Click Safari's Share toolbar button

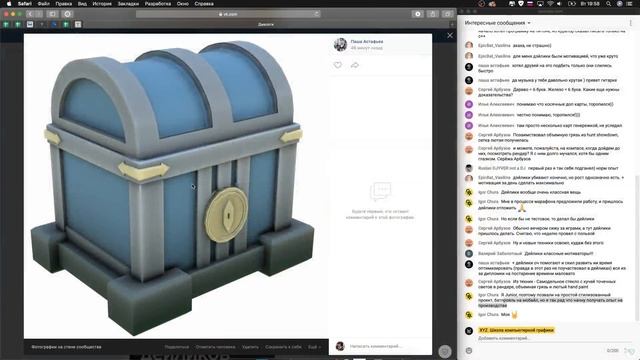click(x=432, y=14)
